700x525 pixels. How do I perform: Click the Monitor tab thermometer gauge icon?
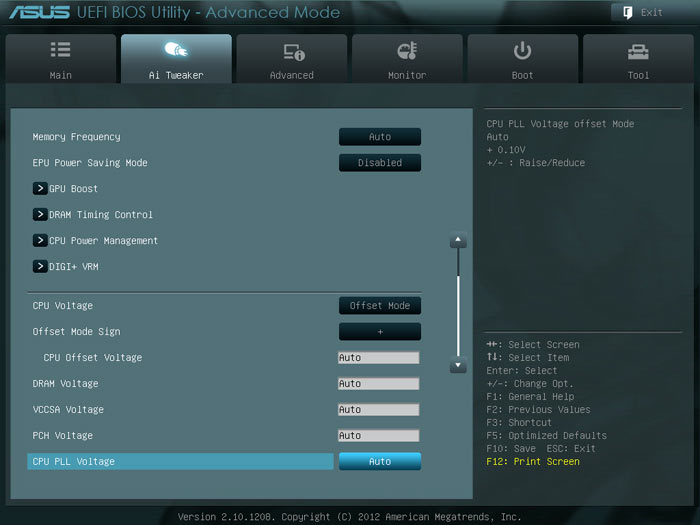tap(407, 51)
